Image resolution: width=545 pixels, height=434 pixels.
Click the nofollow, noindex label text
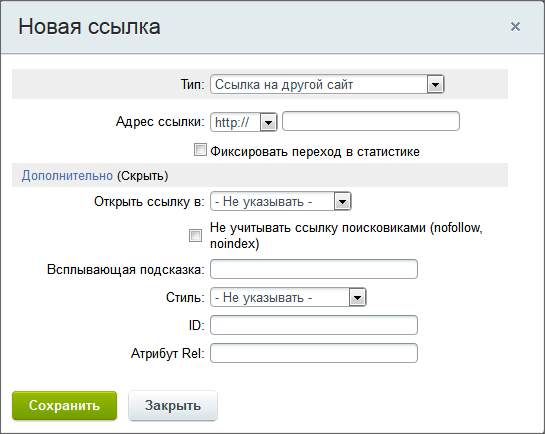[x=346, y=236]
